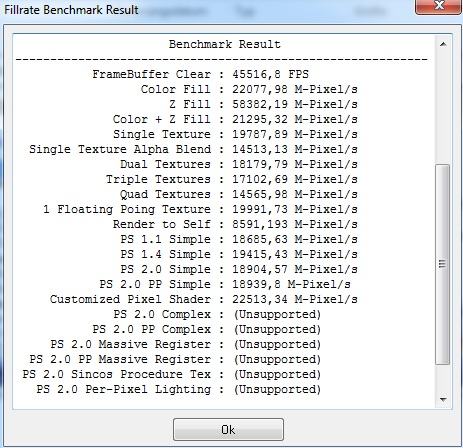
Task: Click the vertical scrollbar thumb
Action: coord(443,265)
